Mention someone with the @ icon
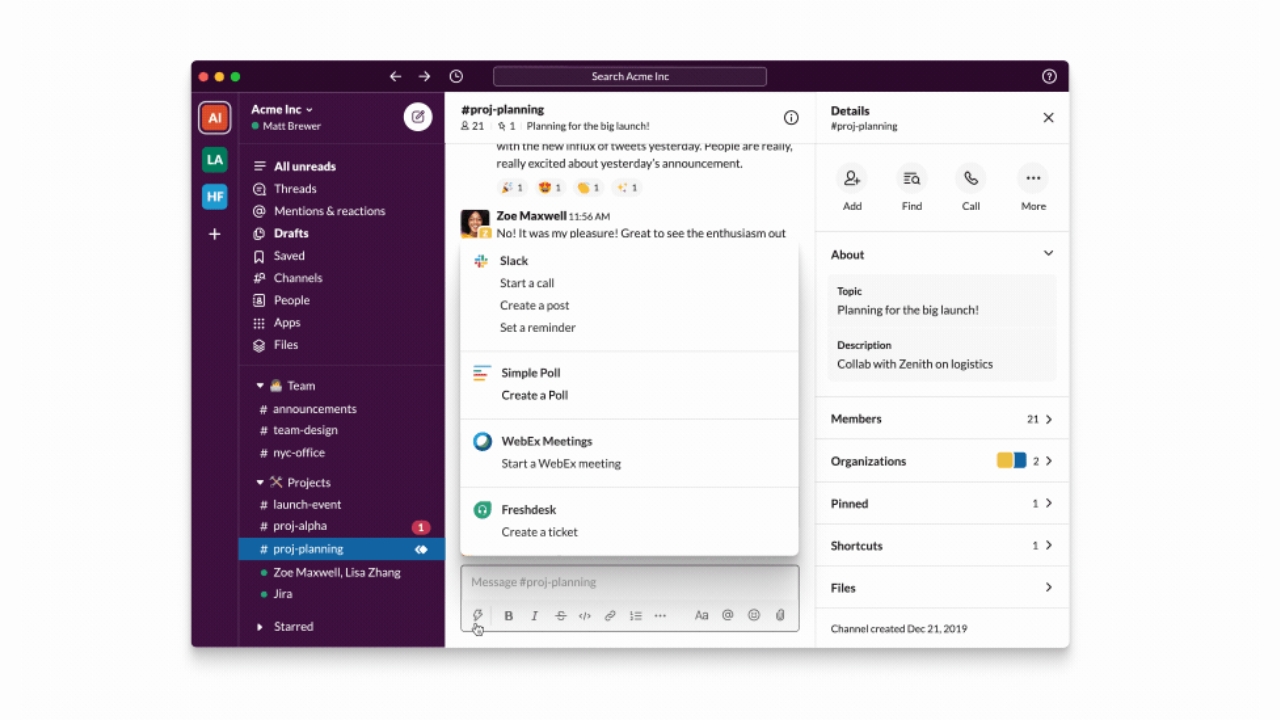The width and height of the screenshot is (1280, 720). point(728,616)
